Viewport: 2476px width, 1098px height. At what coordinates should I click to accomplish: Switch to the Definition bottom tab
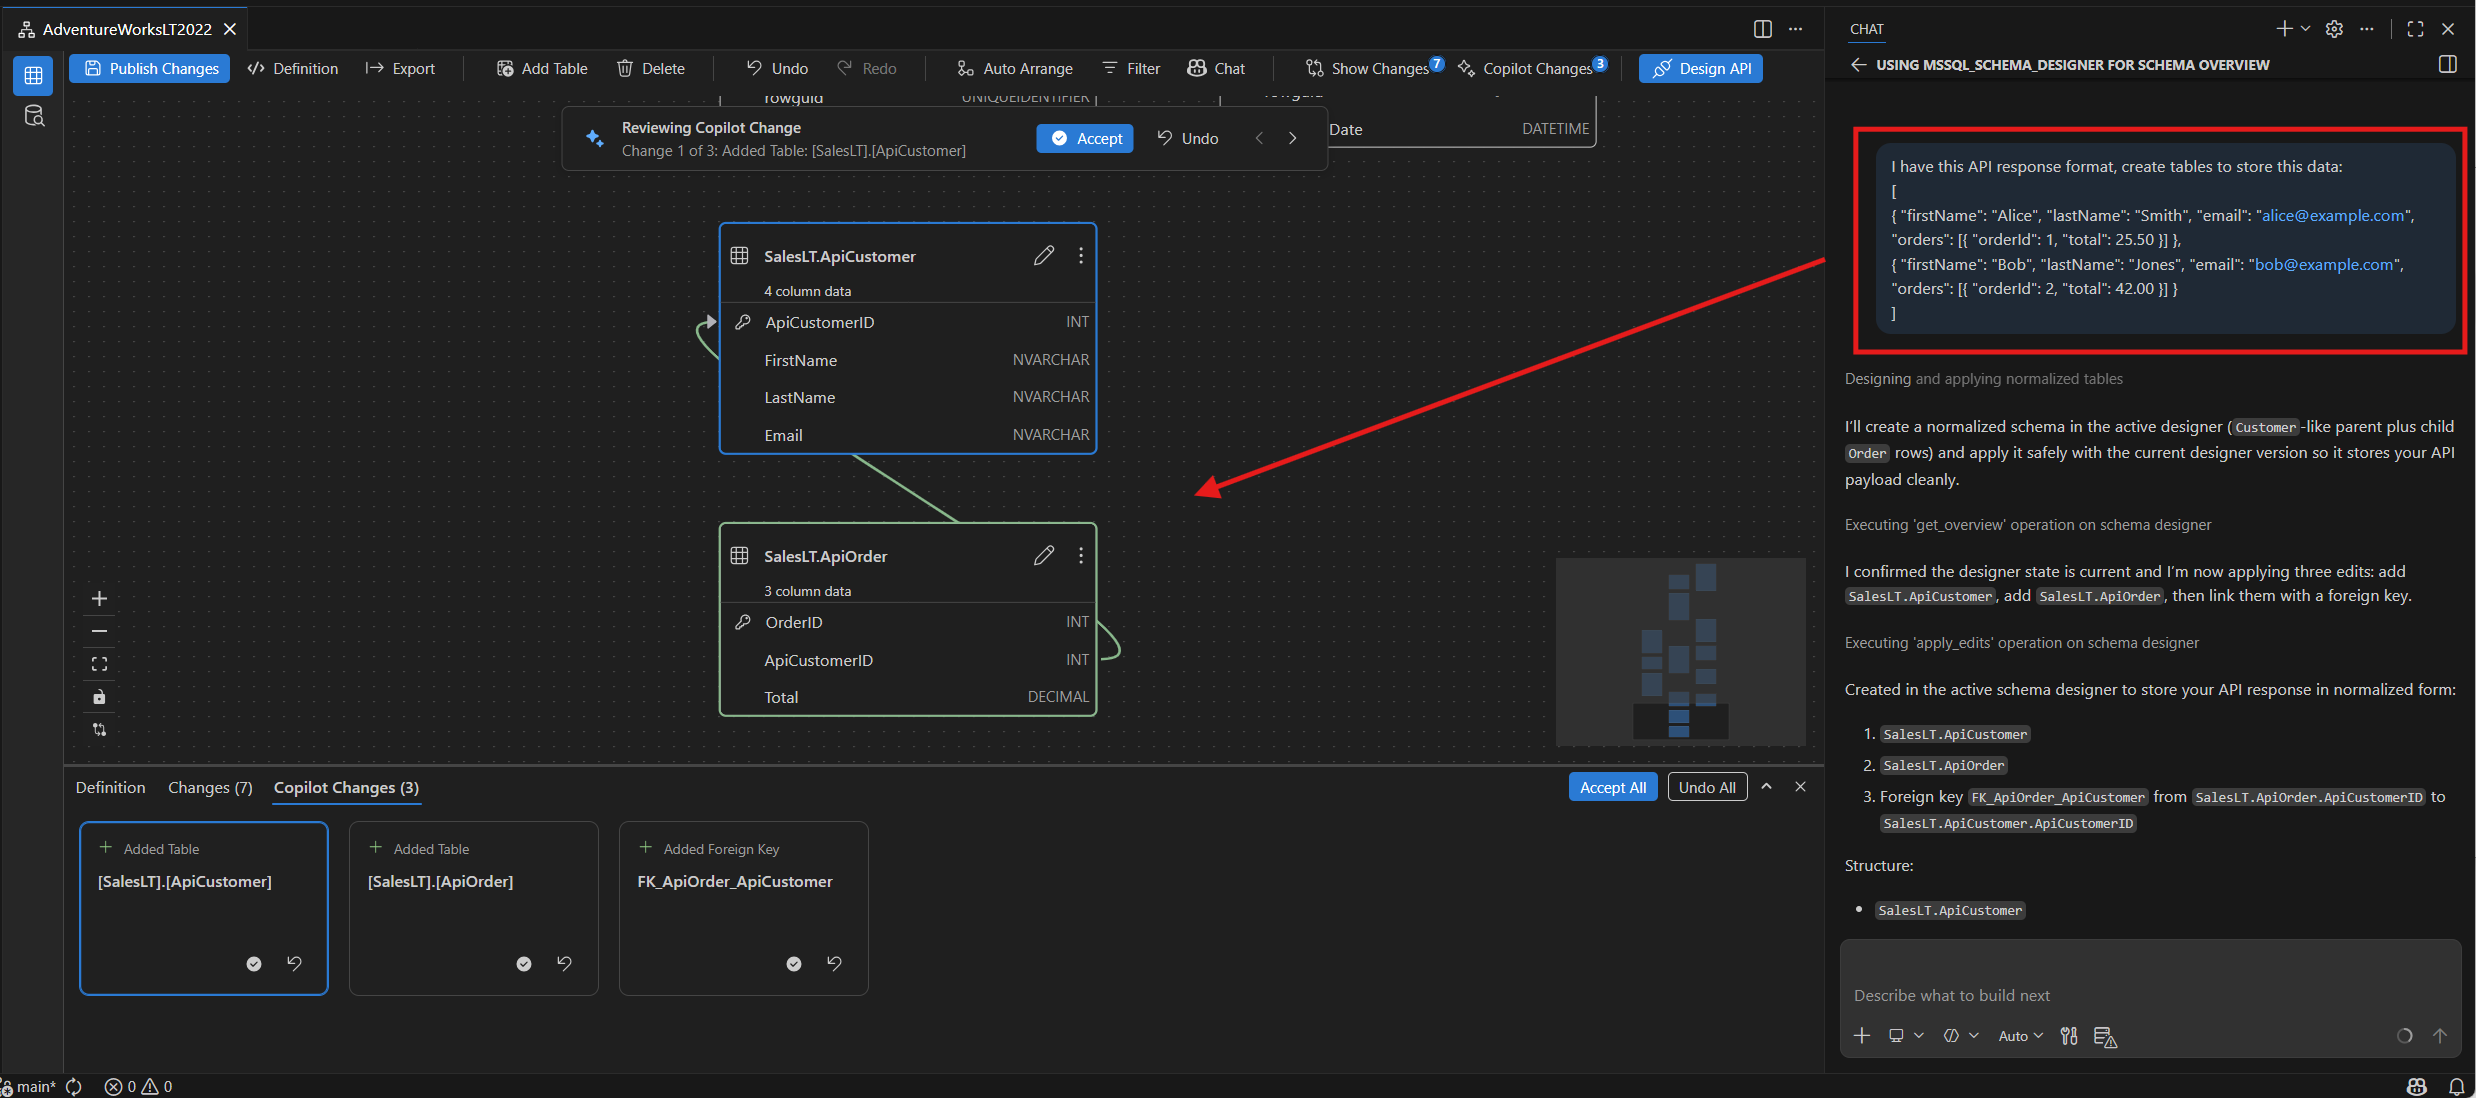point(110,788)
